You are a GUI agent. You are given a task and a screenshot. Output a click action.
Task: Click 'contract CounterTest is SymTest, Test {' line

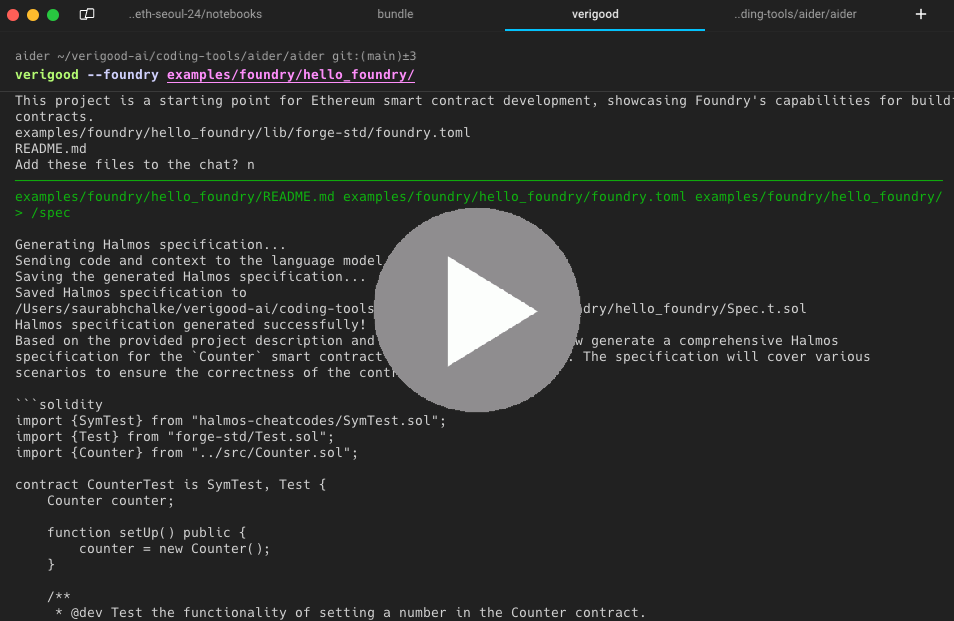pos(170,485)
